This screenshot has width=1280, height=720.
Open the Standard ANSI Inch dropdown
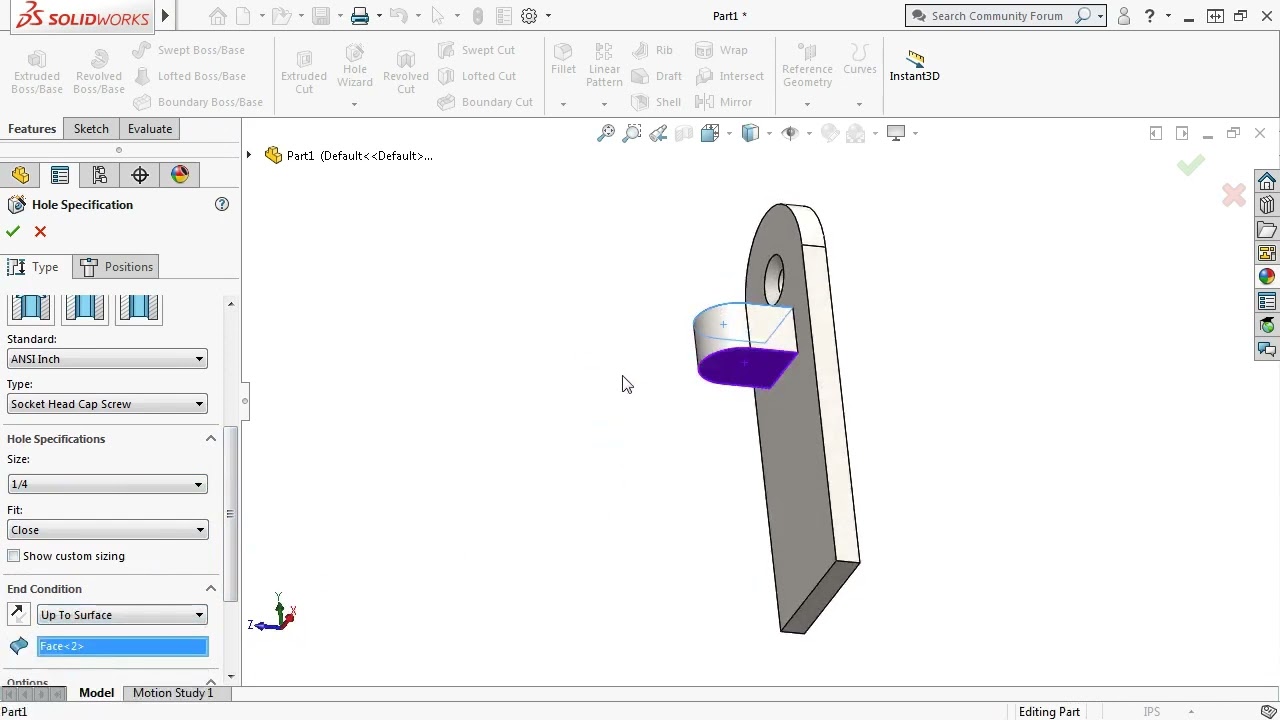tap(107, 359)
